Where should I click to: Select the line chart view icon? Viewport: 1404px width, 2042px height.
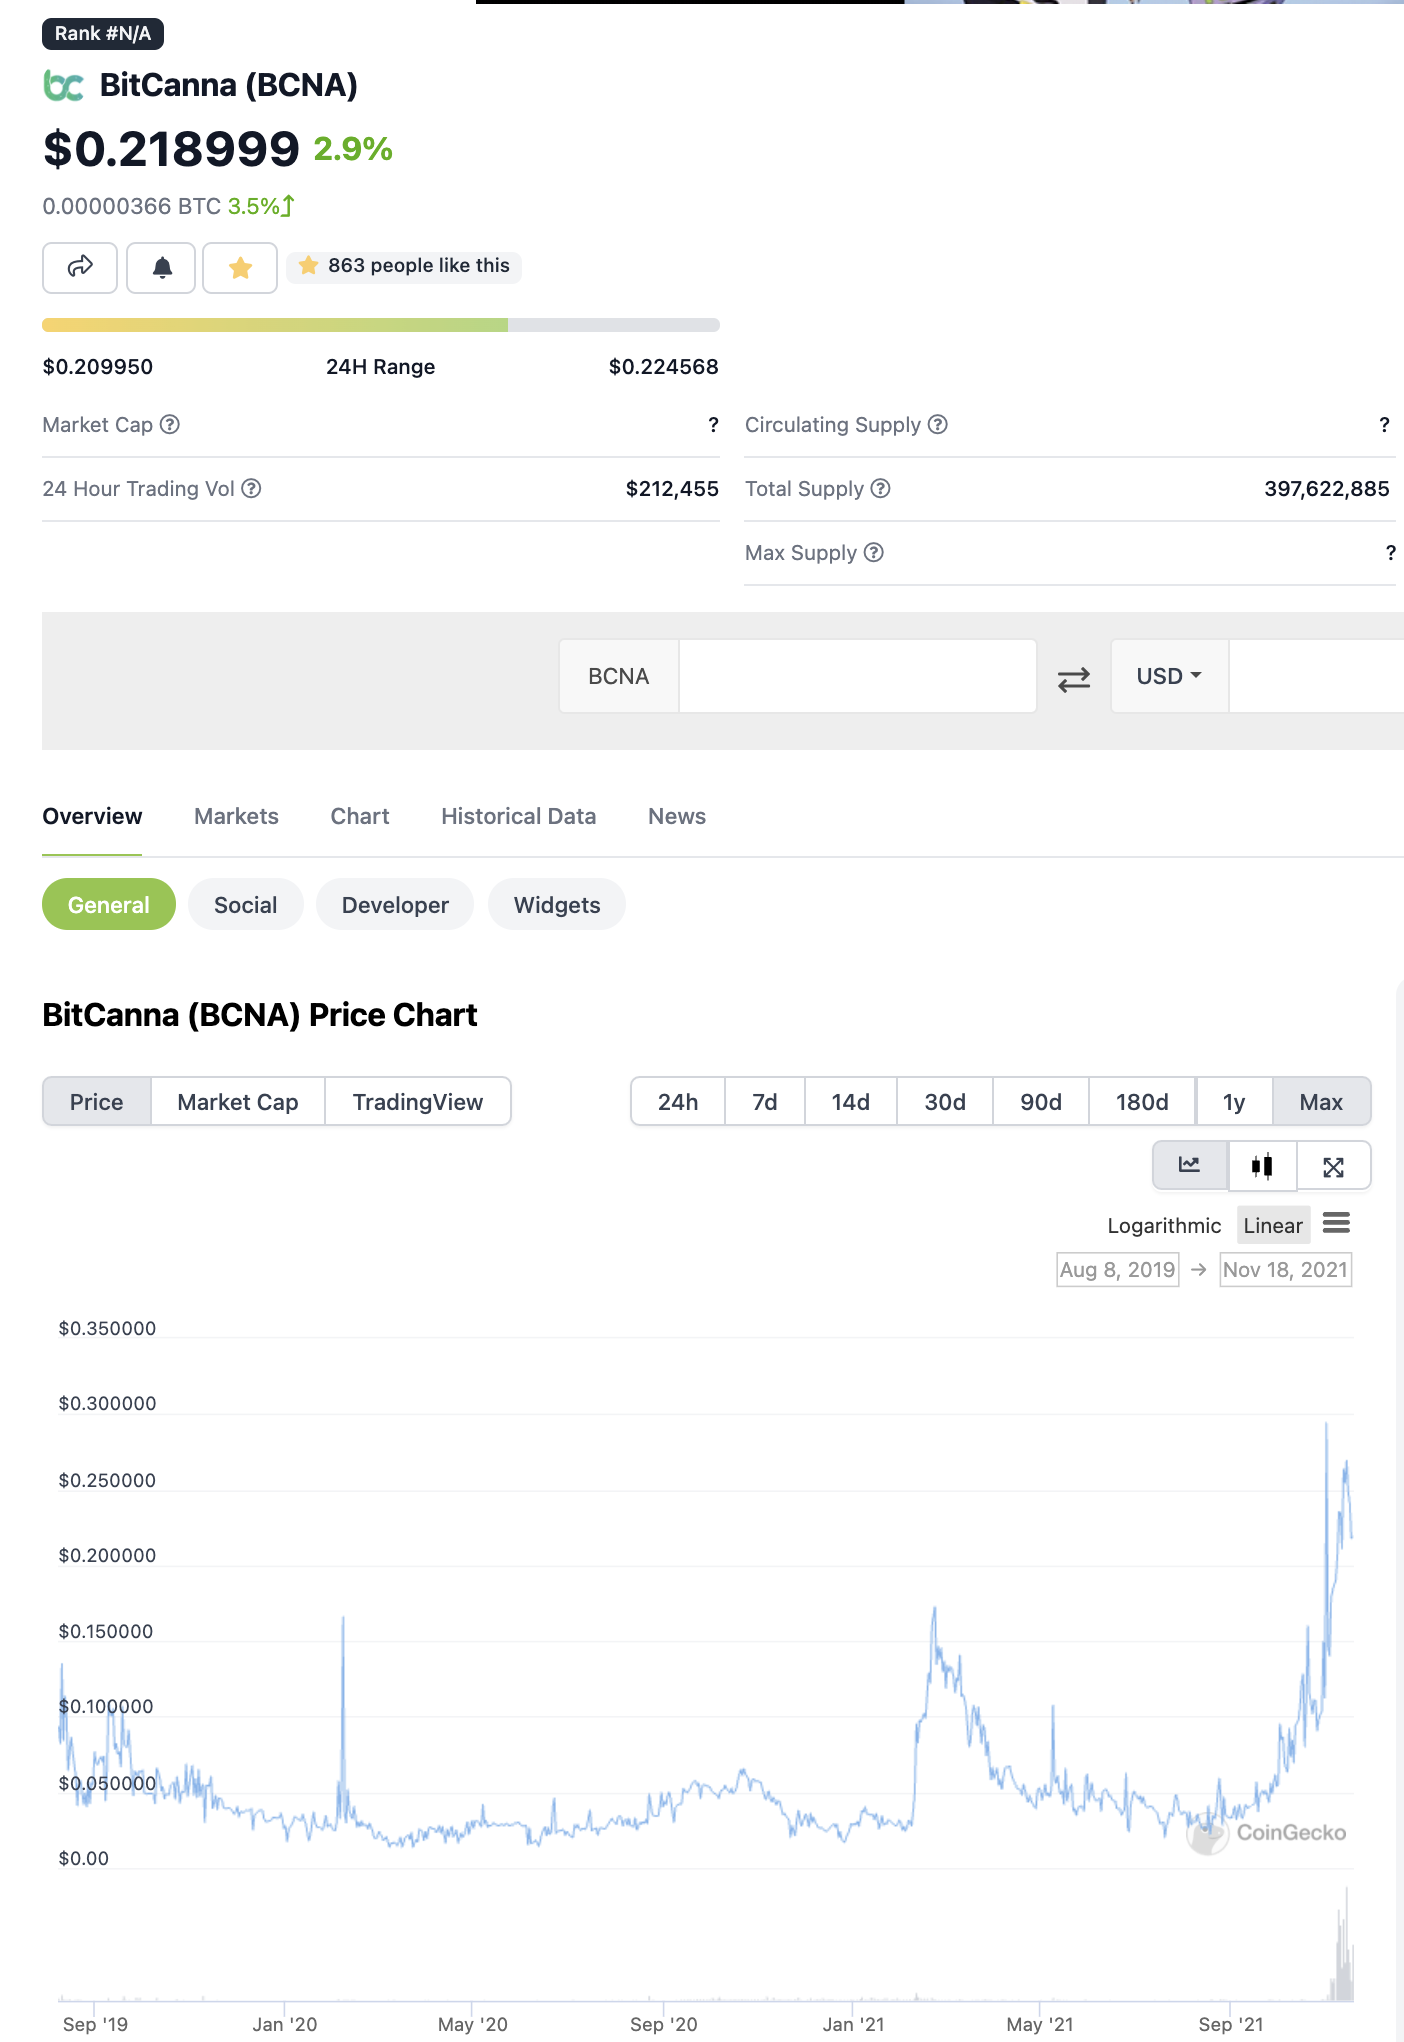coord(1190,1165)
